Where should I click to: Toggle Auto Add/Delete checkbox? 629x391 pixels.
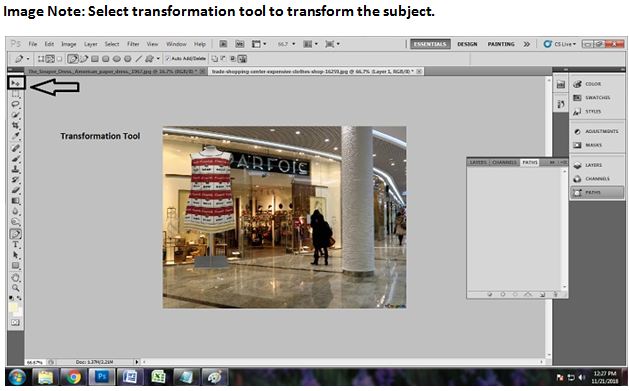click(168, 59)
